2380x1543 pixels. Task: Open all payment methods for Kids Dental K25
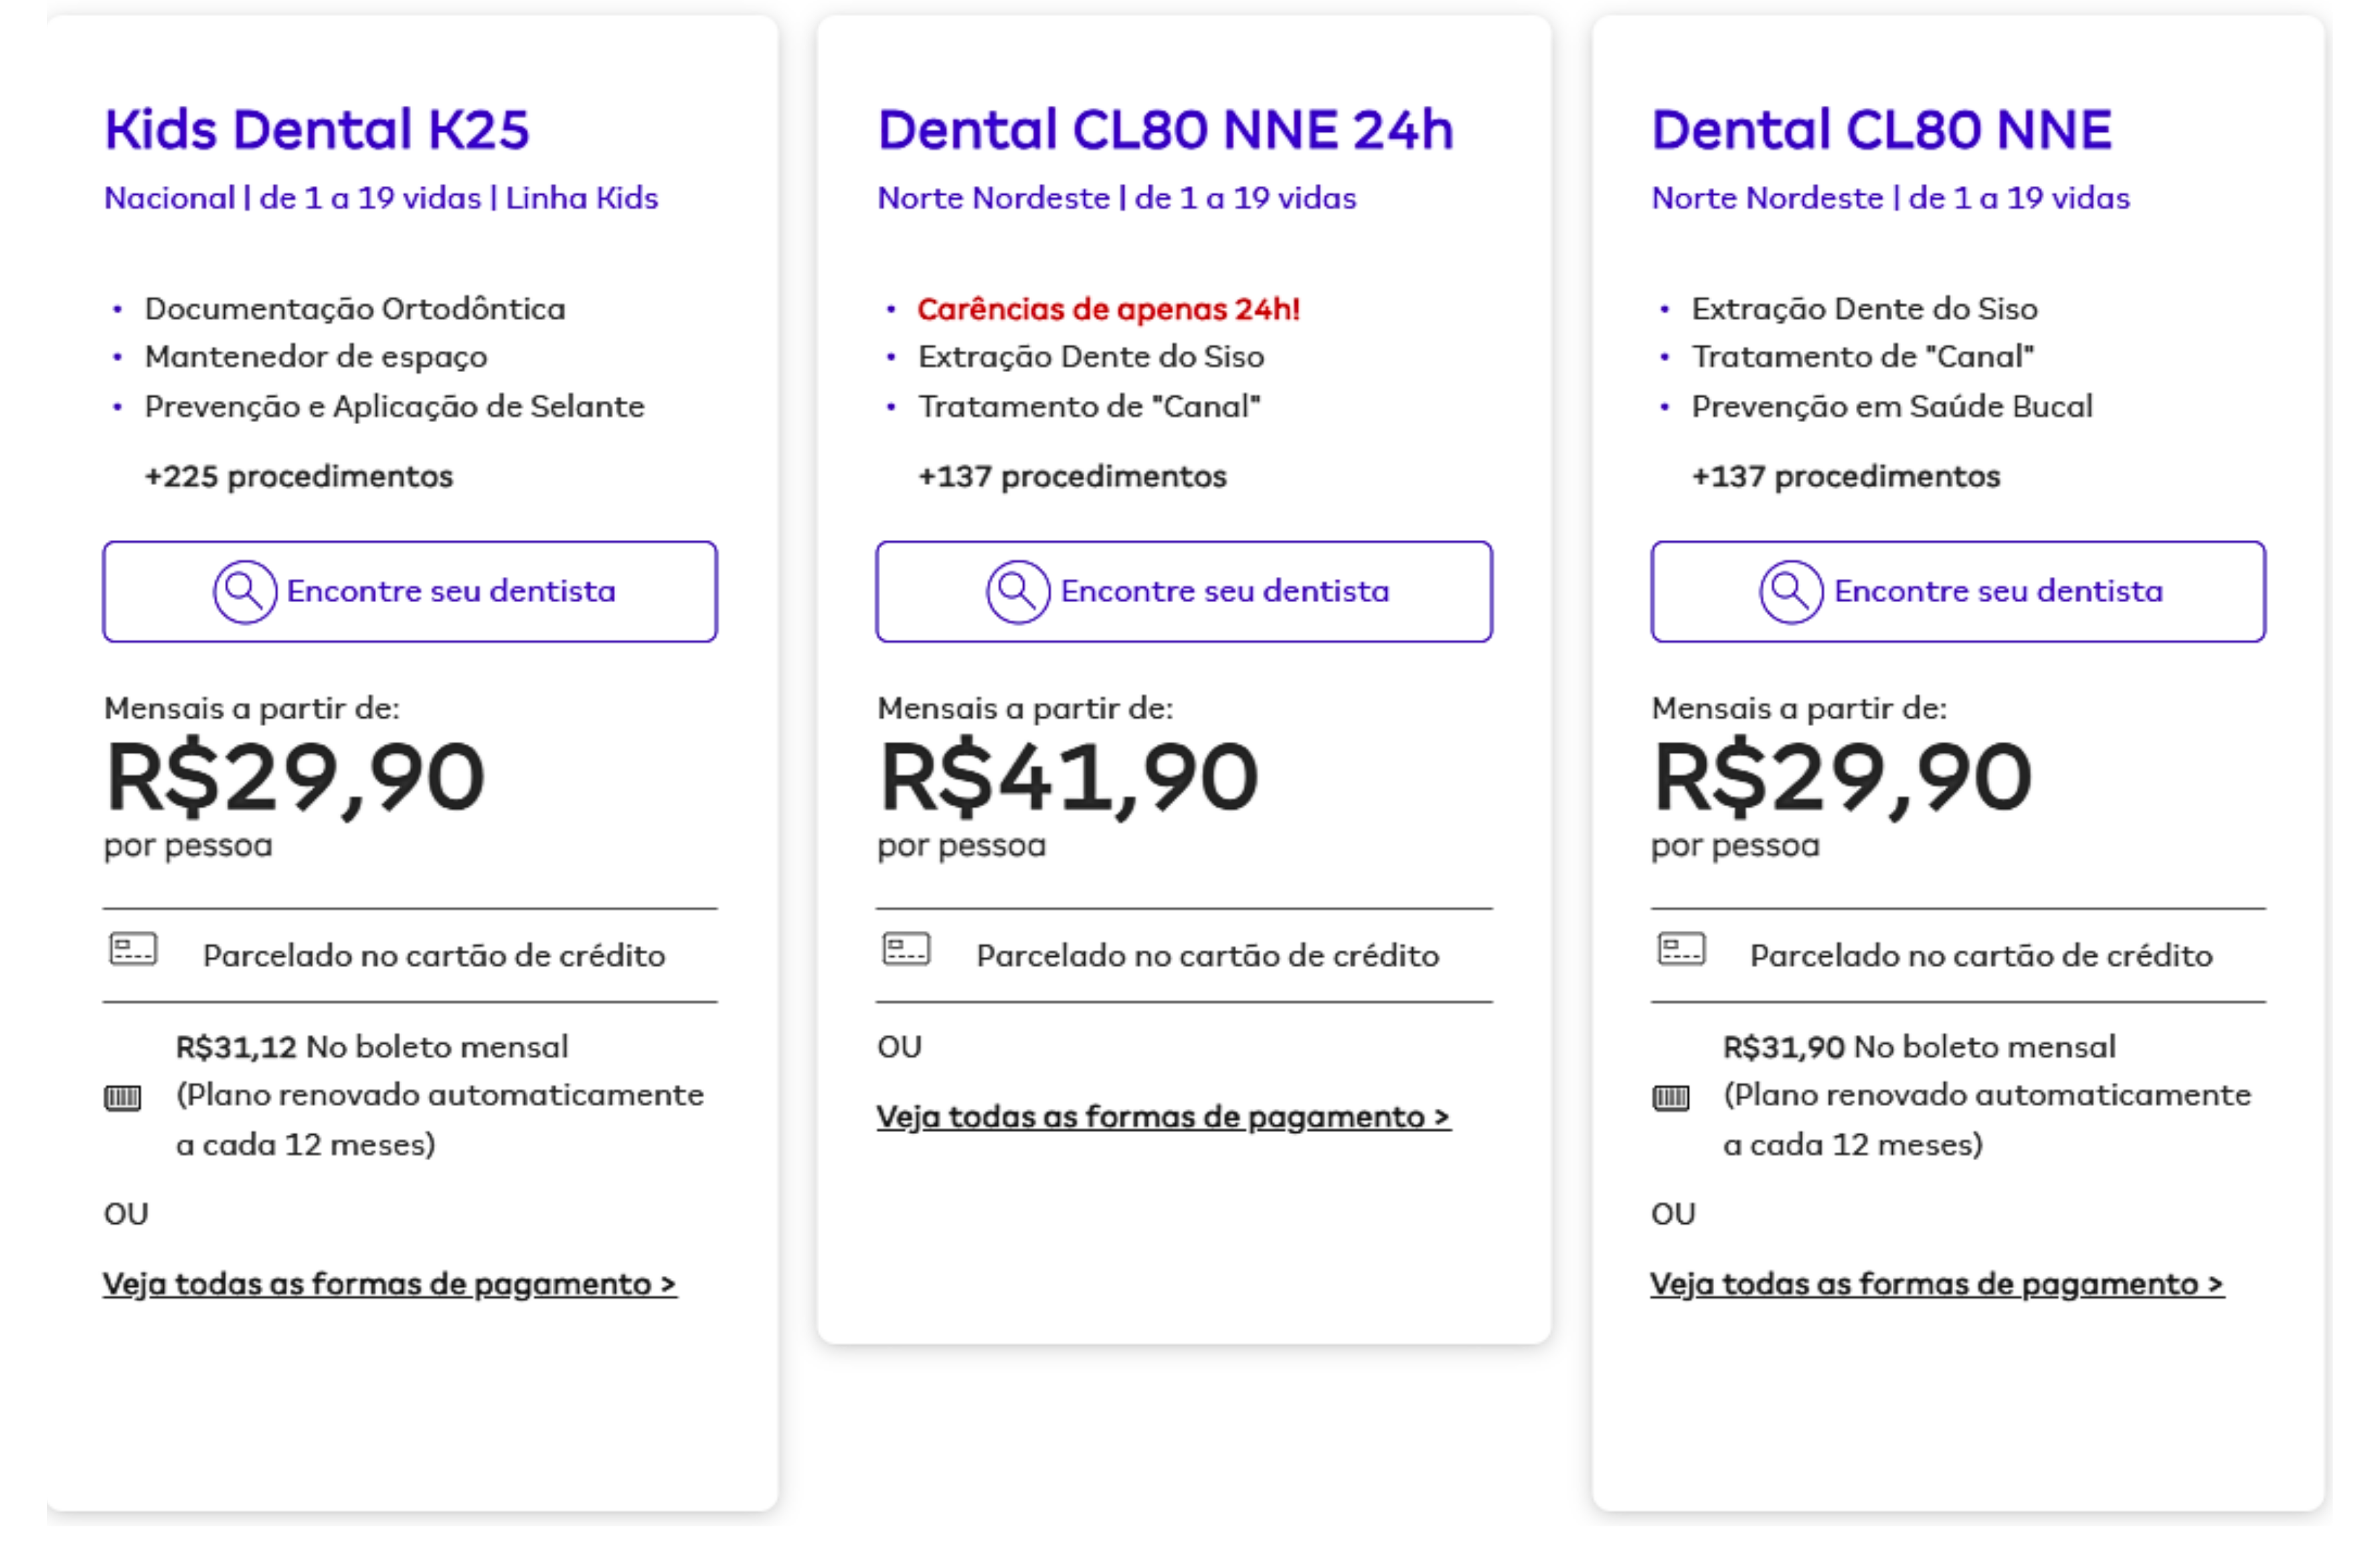click(390, 1284)
